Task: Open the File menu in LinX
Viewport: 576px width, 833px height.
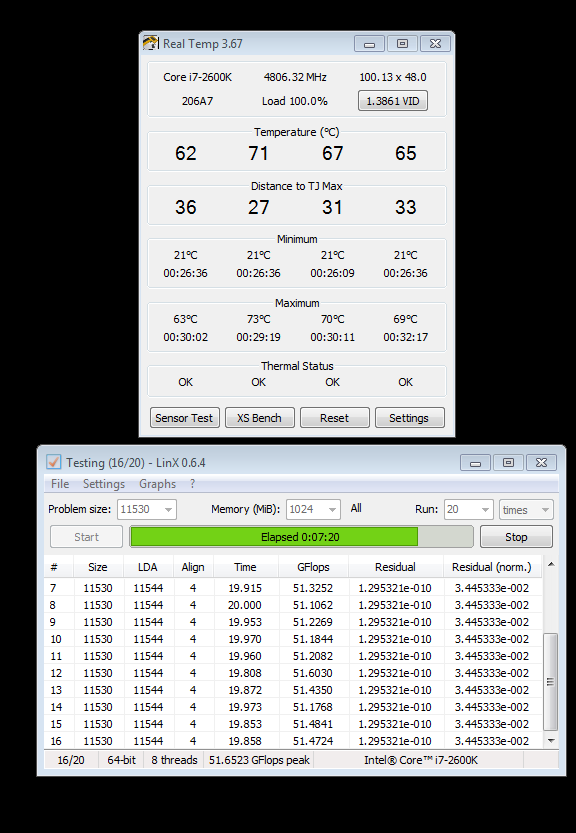Action: 60,484
